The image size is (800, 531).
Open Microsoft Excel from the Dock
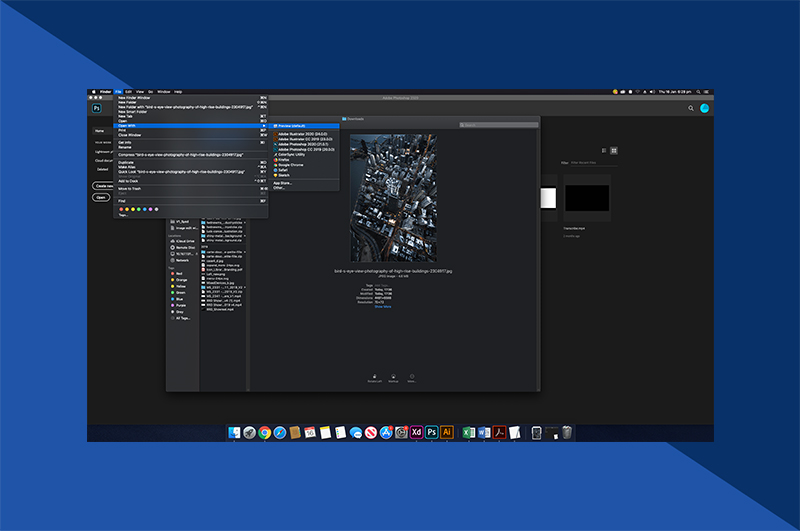tap(468, 433)
